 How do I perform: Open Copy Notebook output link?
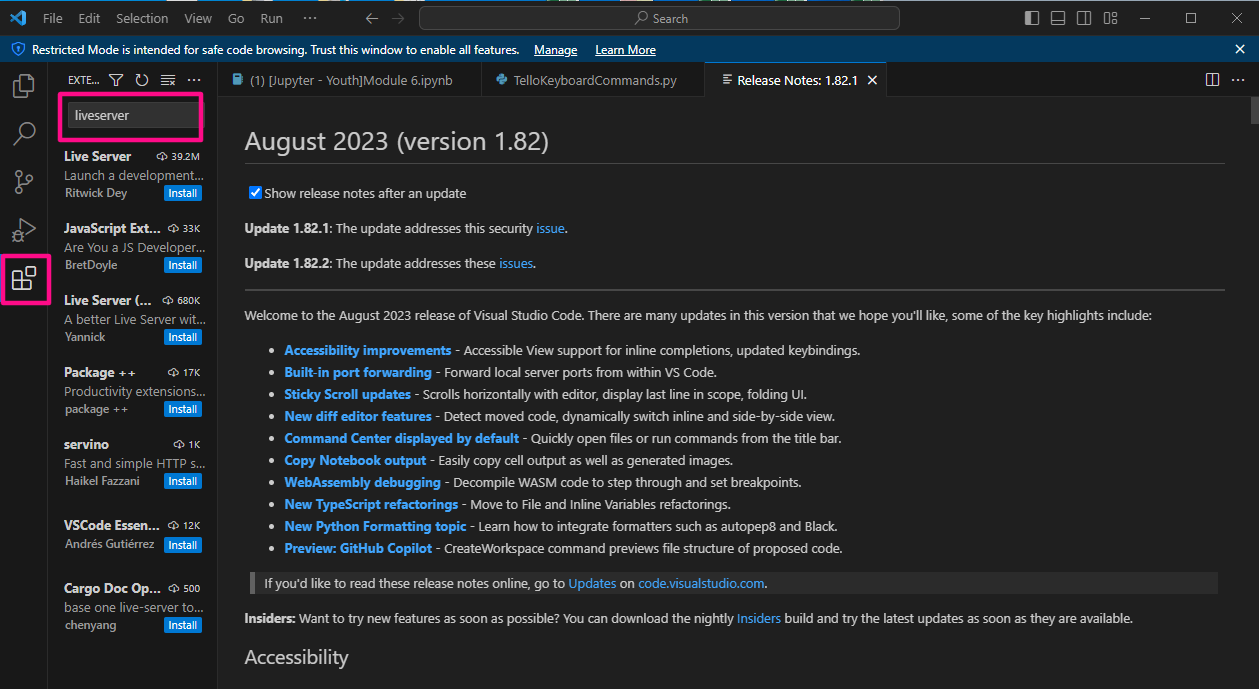pos(355,460)
